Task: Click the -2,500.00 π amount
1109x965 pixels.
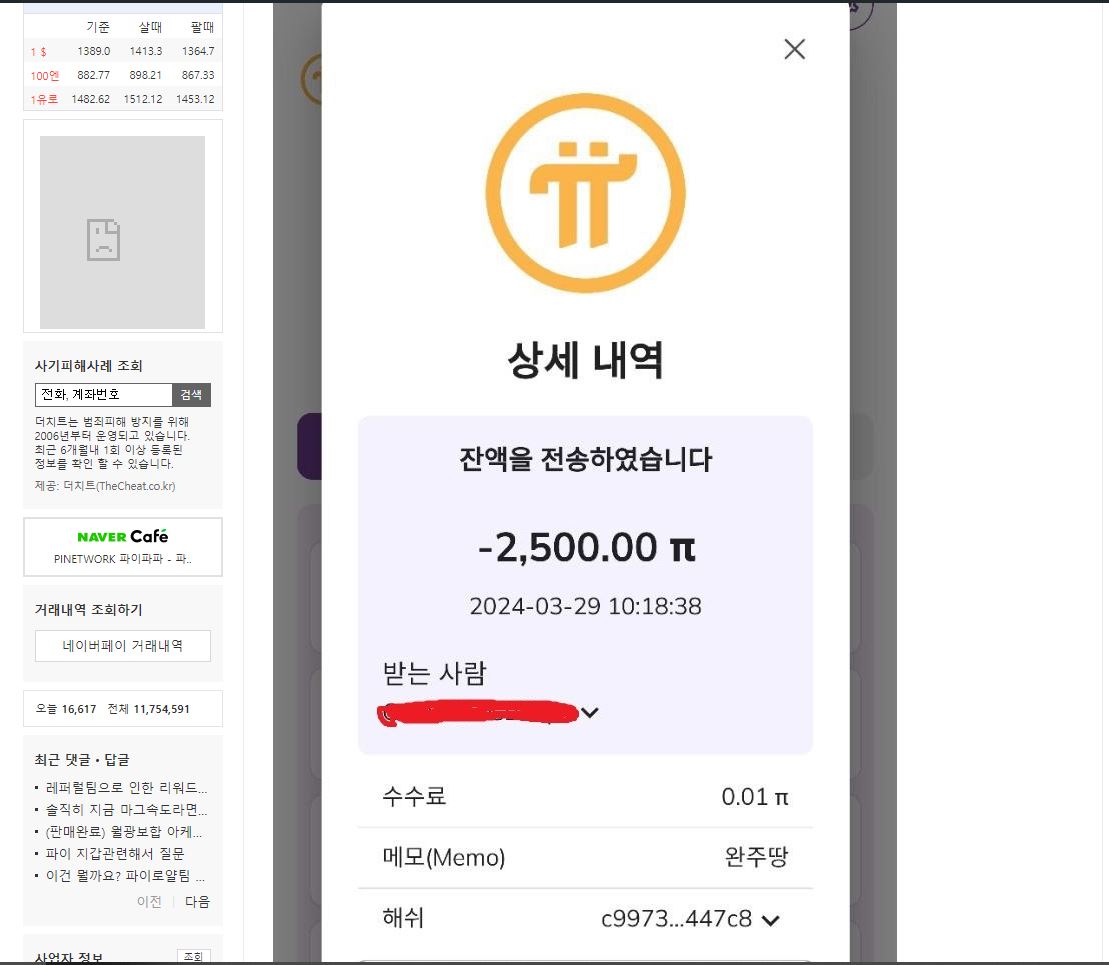Action: (x=586, y=547)
